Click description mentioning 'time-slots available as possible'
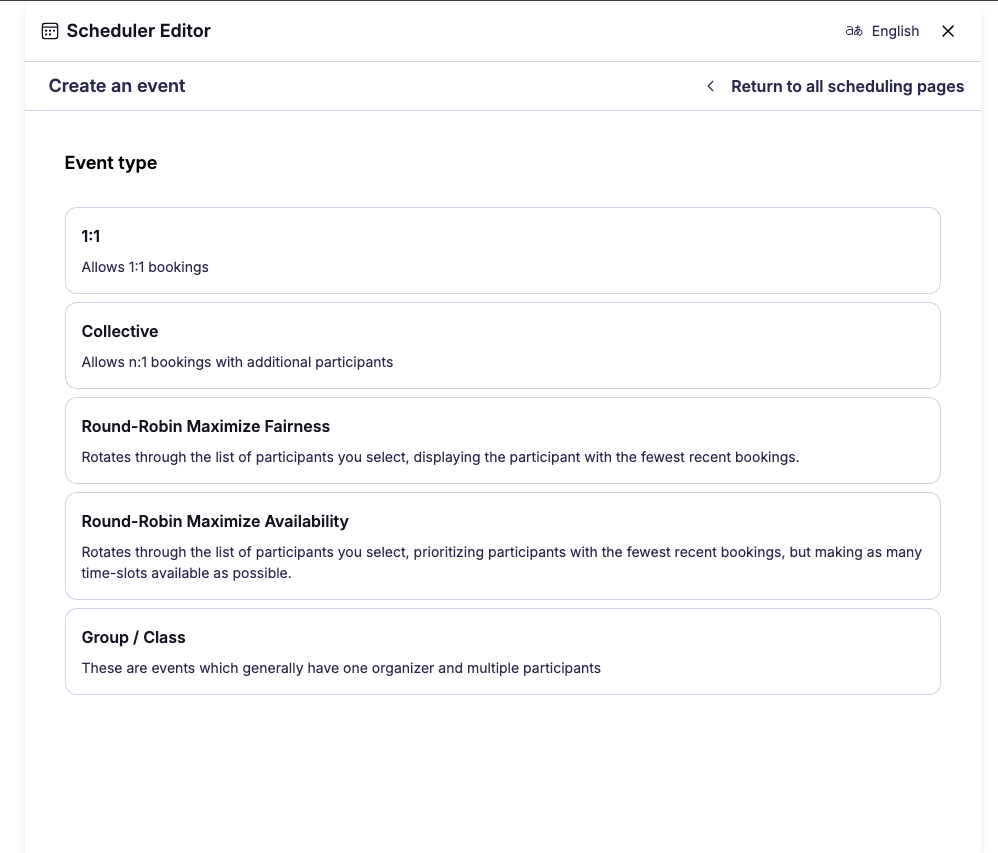The image size is (998, 853). pyautogui.click(x=502, y=563)
